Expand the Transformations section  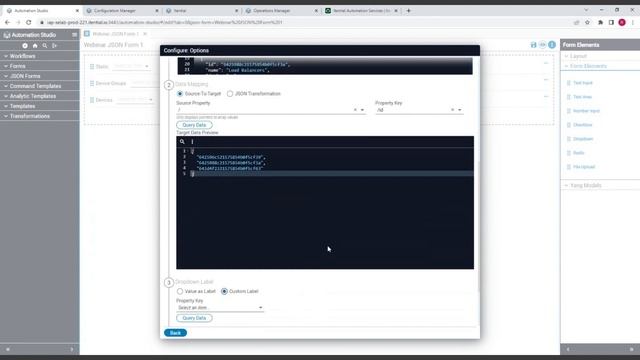pyautogui.click(x=40, y=116)
